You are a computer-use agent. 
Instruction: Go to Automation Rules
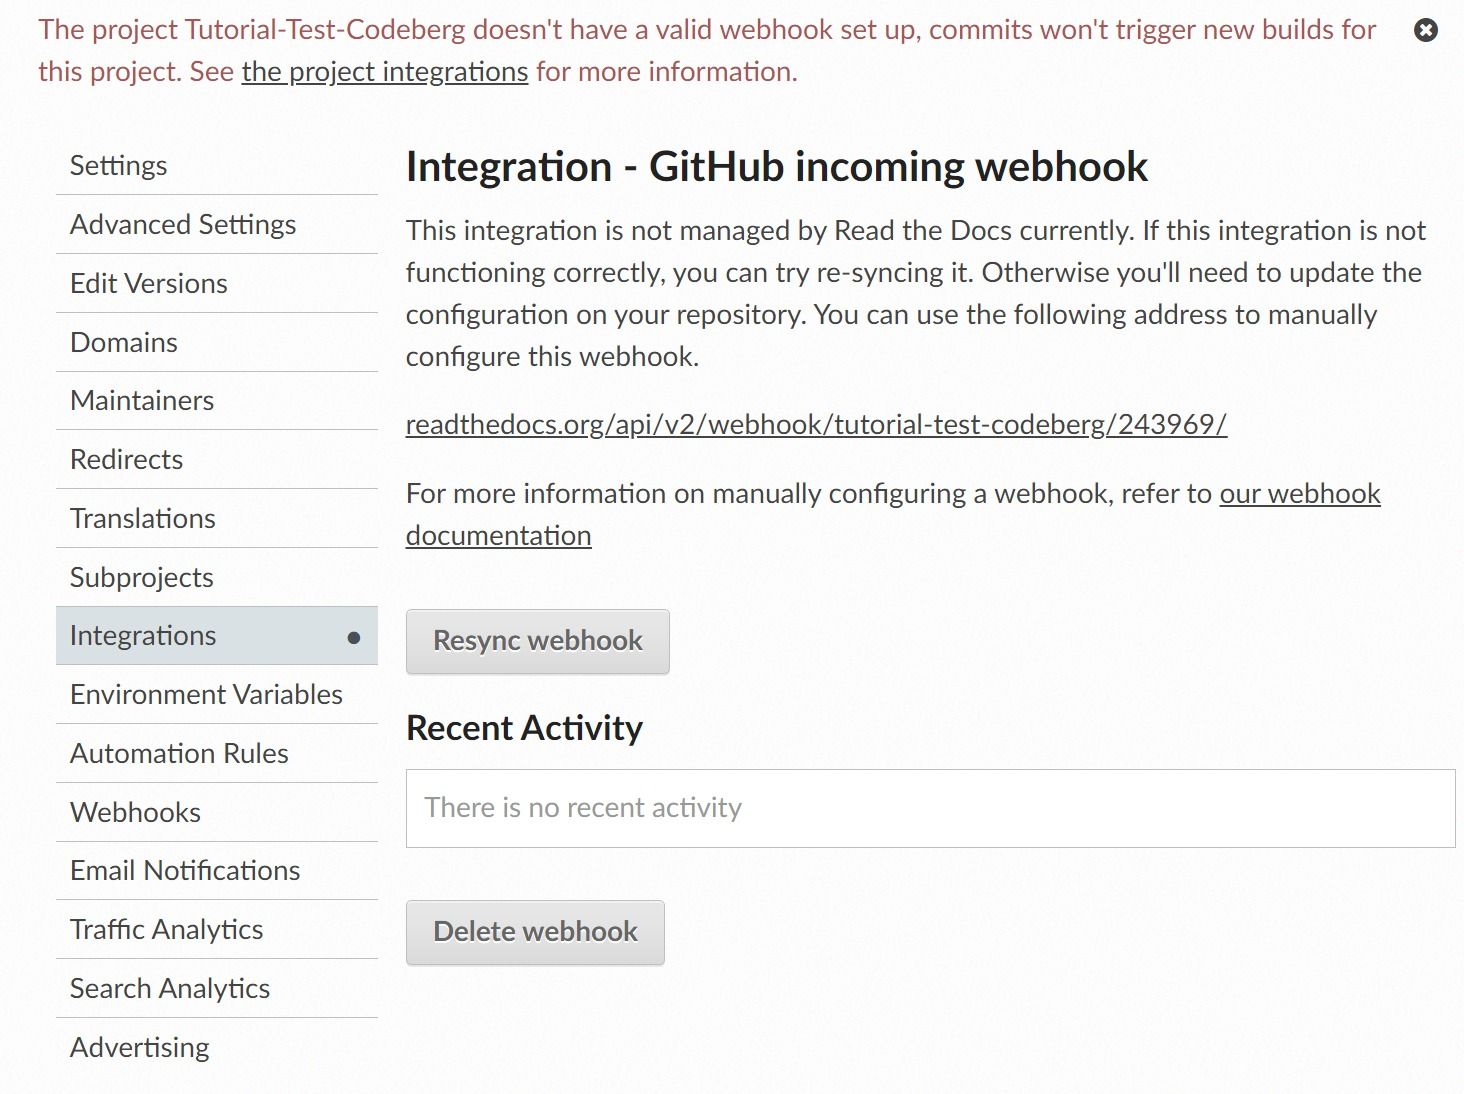pyautogui.click(x=178, y=753)
